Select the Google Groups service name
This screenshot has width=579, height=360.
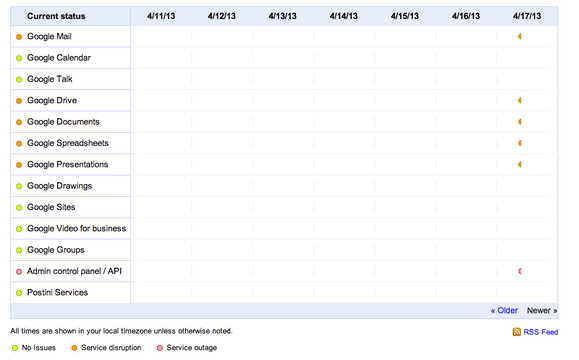point(56,250)
